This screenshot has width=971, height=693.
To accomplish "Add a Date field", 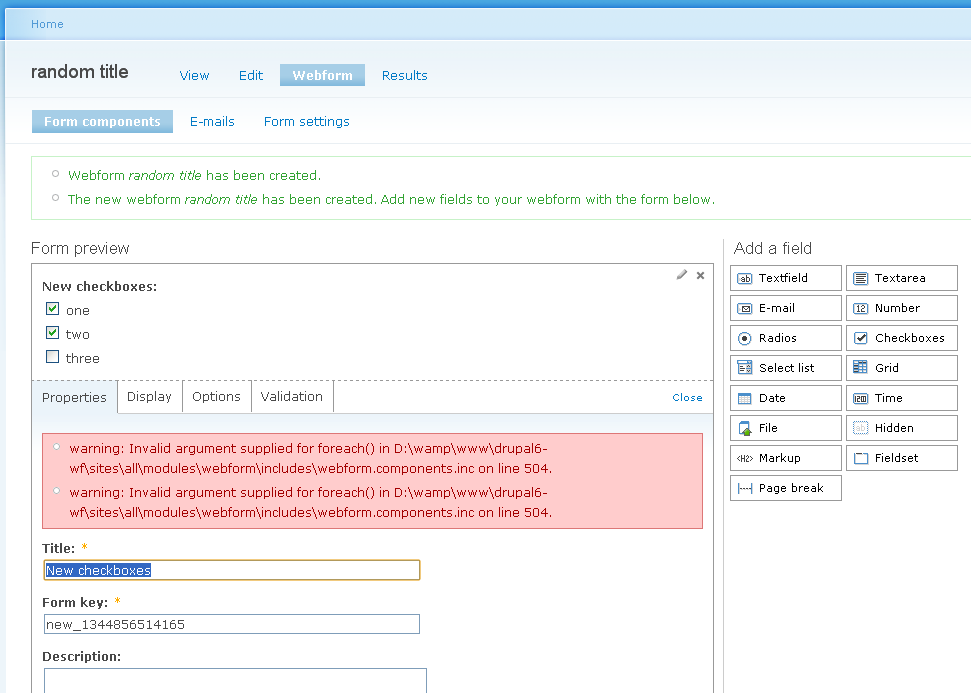I will pyautogui.click(x=785, y=398).
